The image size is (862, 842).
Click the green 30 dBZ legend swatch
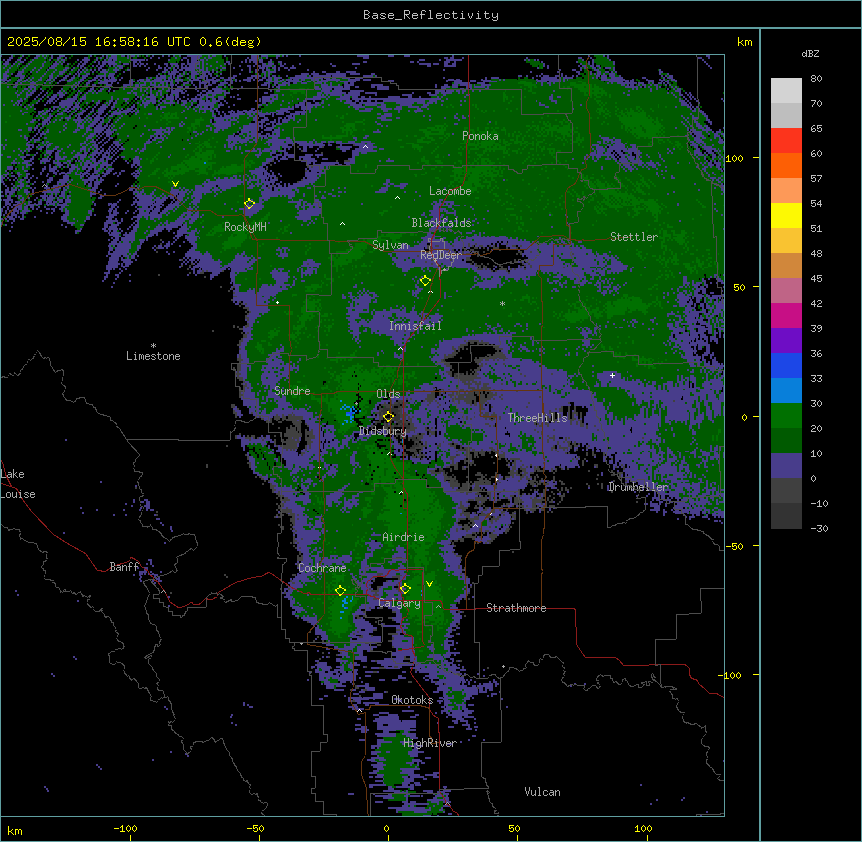point(786,416)
